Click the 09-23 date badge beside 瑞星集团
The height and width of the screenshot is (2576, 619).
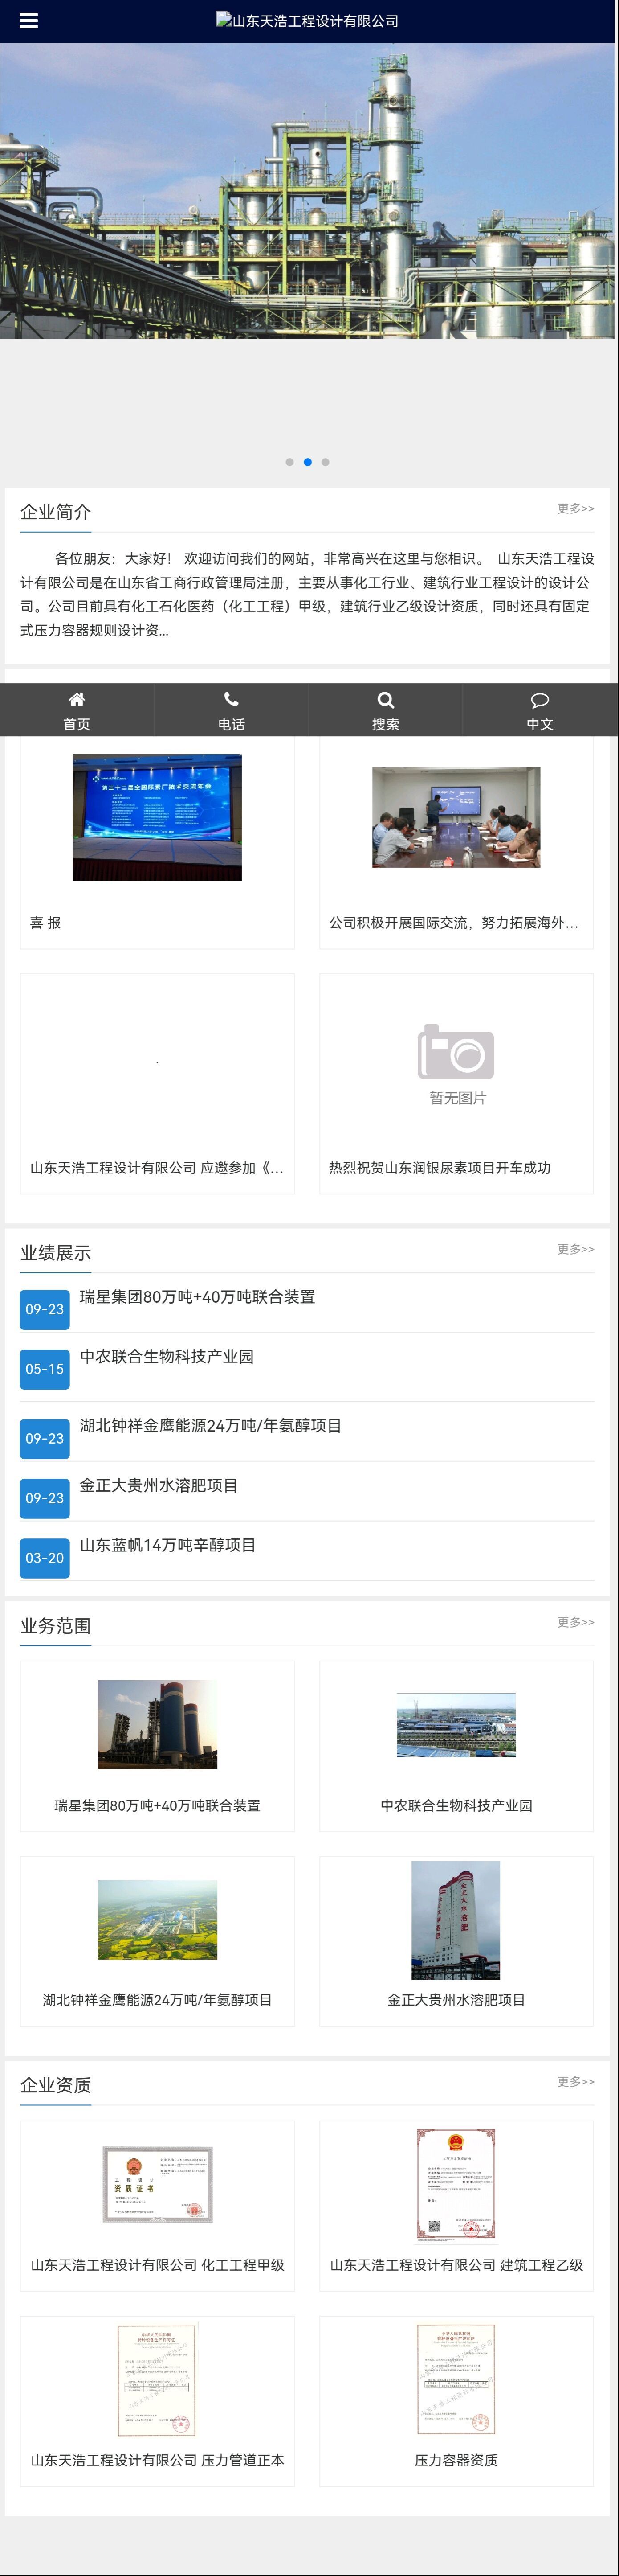(45, 1309)
